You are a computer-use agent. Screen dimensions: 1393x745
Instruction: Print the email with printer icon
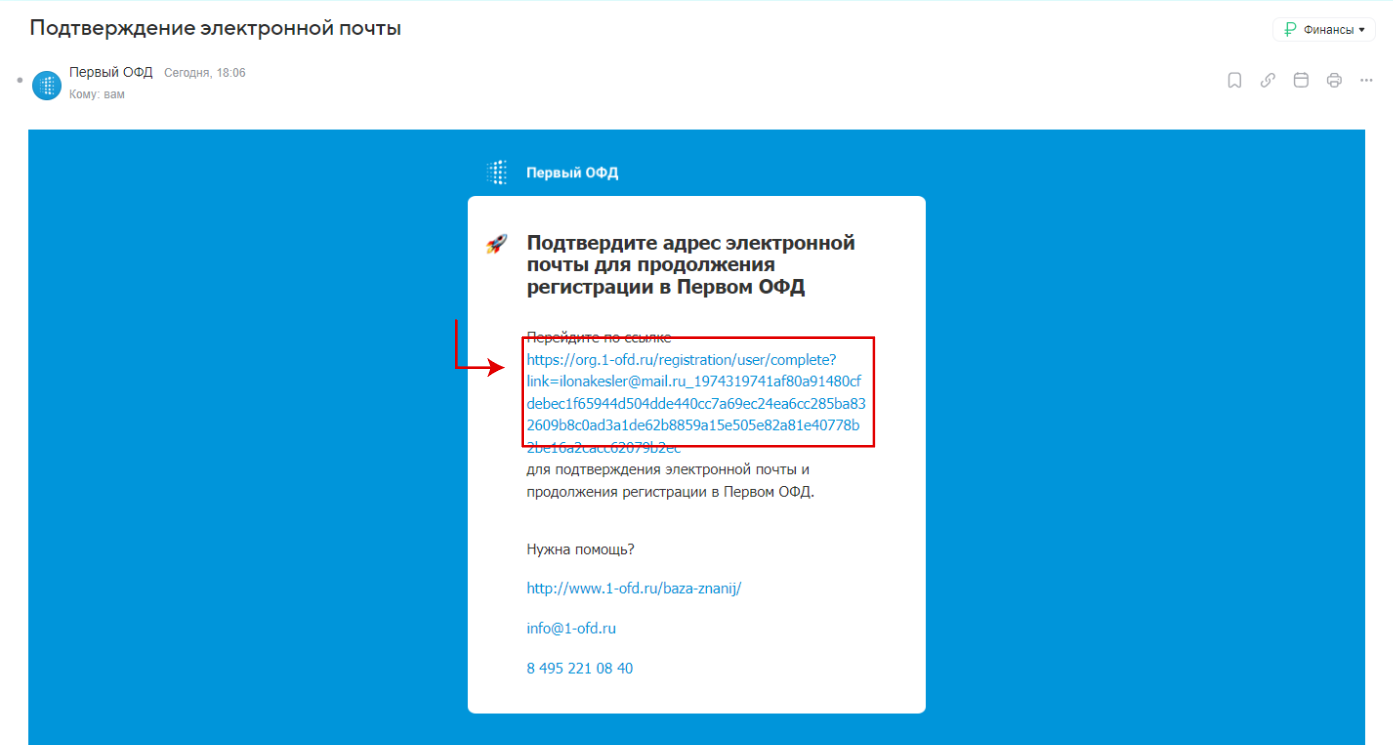(x=1334, y=81)
